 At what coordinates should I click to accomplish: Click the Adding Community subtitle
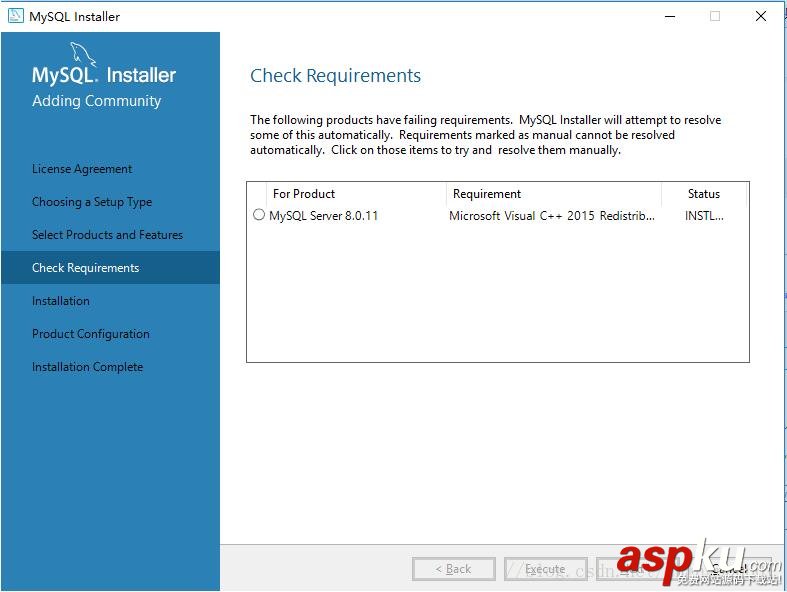click(96, 101)
